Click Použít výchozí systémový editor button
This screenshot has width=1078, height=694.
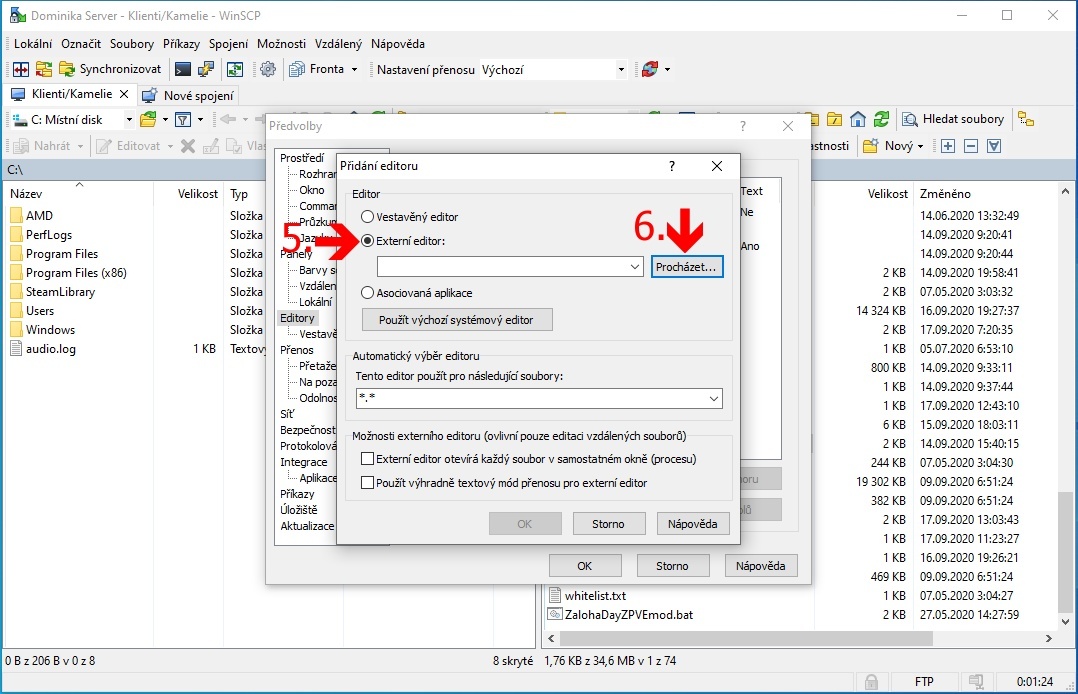(x=456, y=320)
